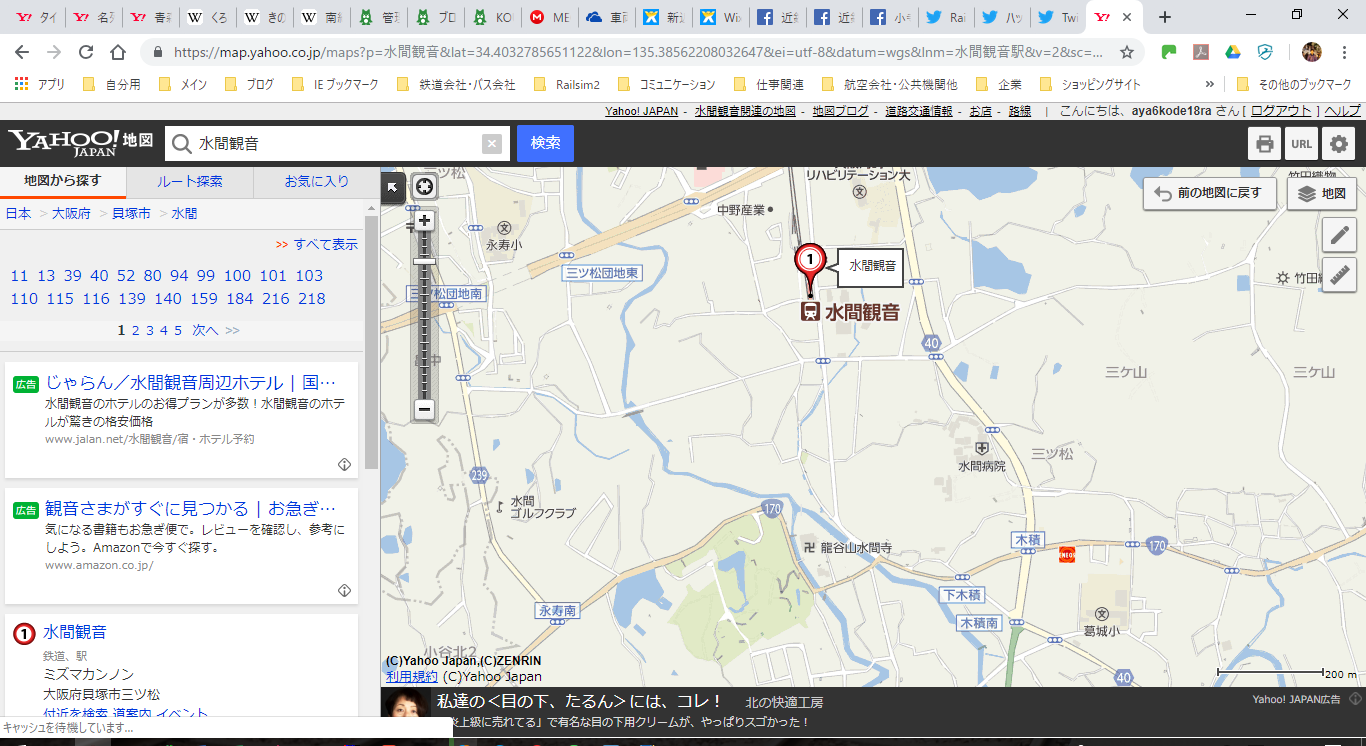This screenshot has height=746, width=1366.
Task: Click the browser home button
Action: pyautogui.click(x=118, y=52)
